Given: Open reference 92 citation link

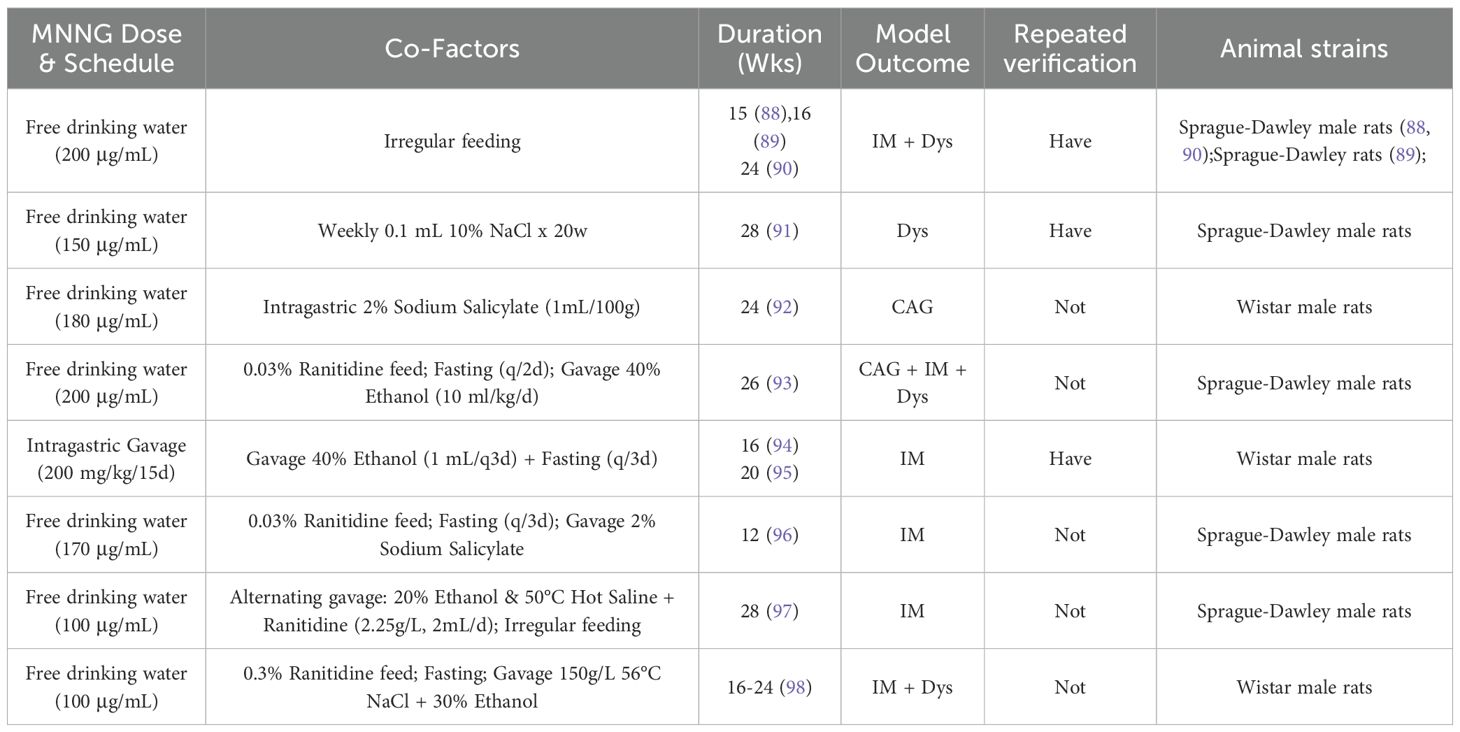Looking at the screenshot, I should 782,307.
